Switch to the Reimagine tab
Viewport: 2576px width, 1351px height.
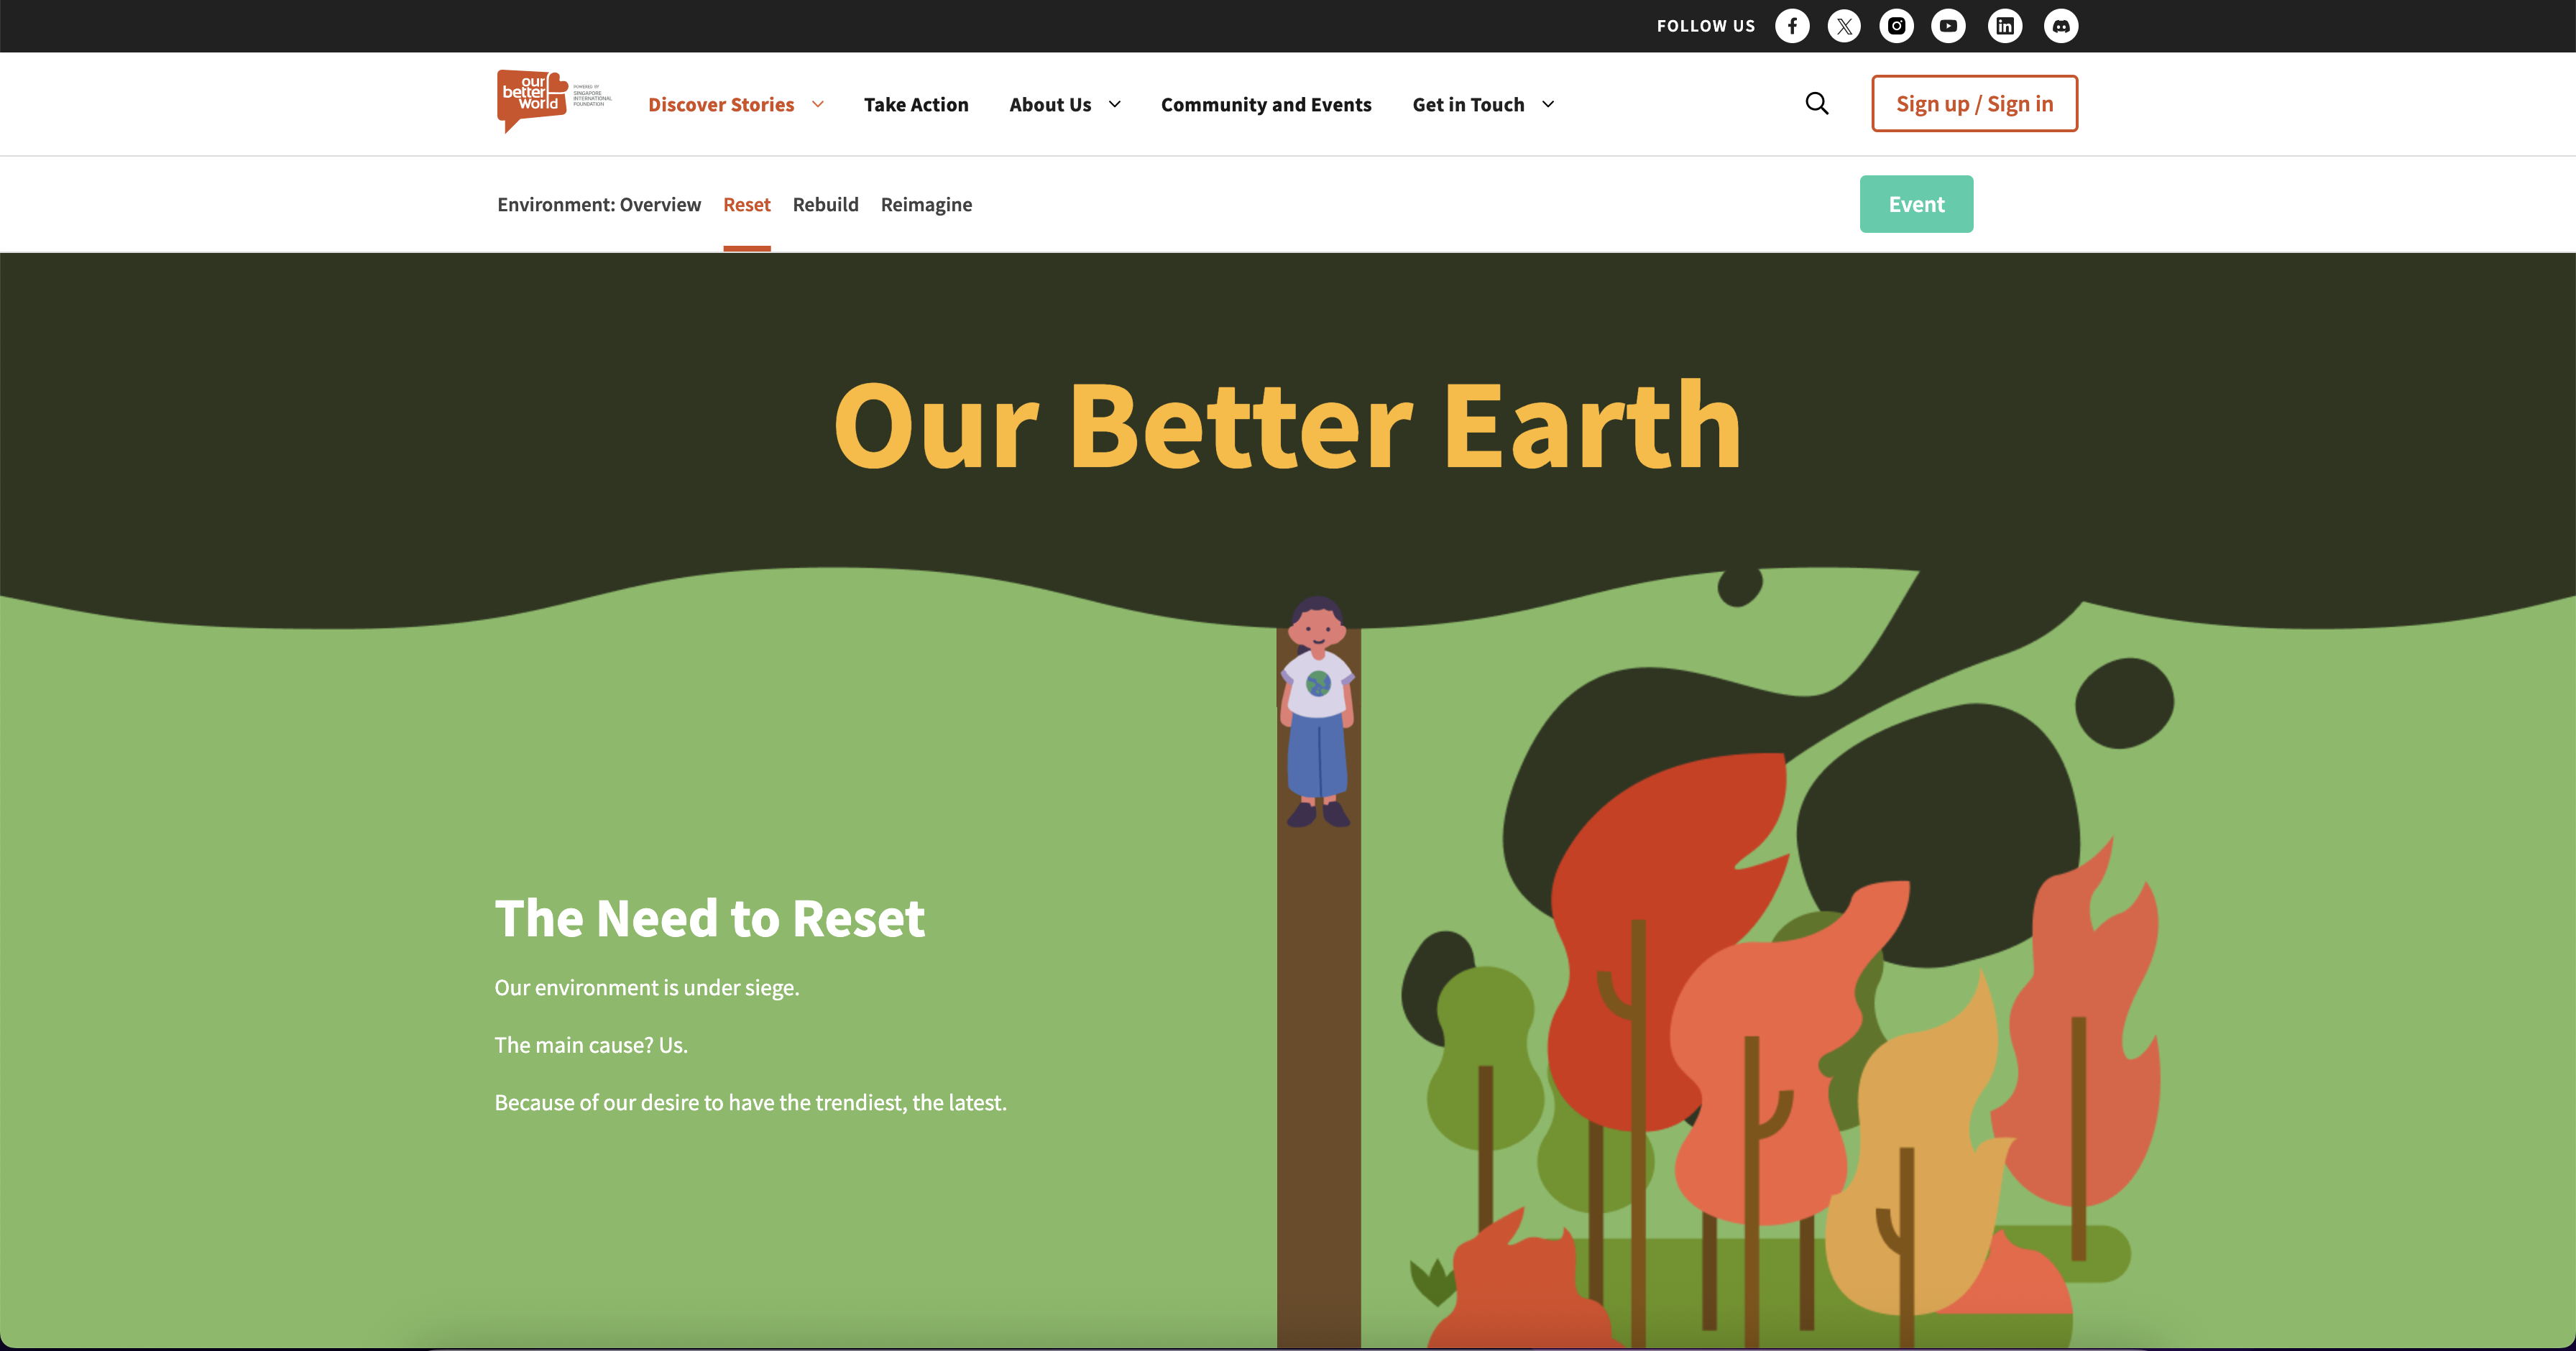(926, 205)
